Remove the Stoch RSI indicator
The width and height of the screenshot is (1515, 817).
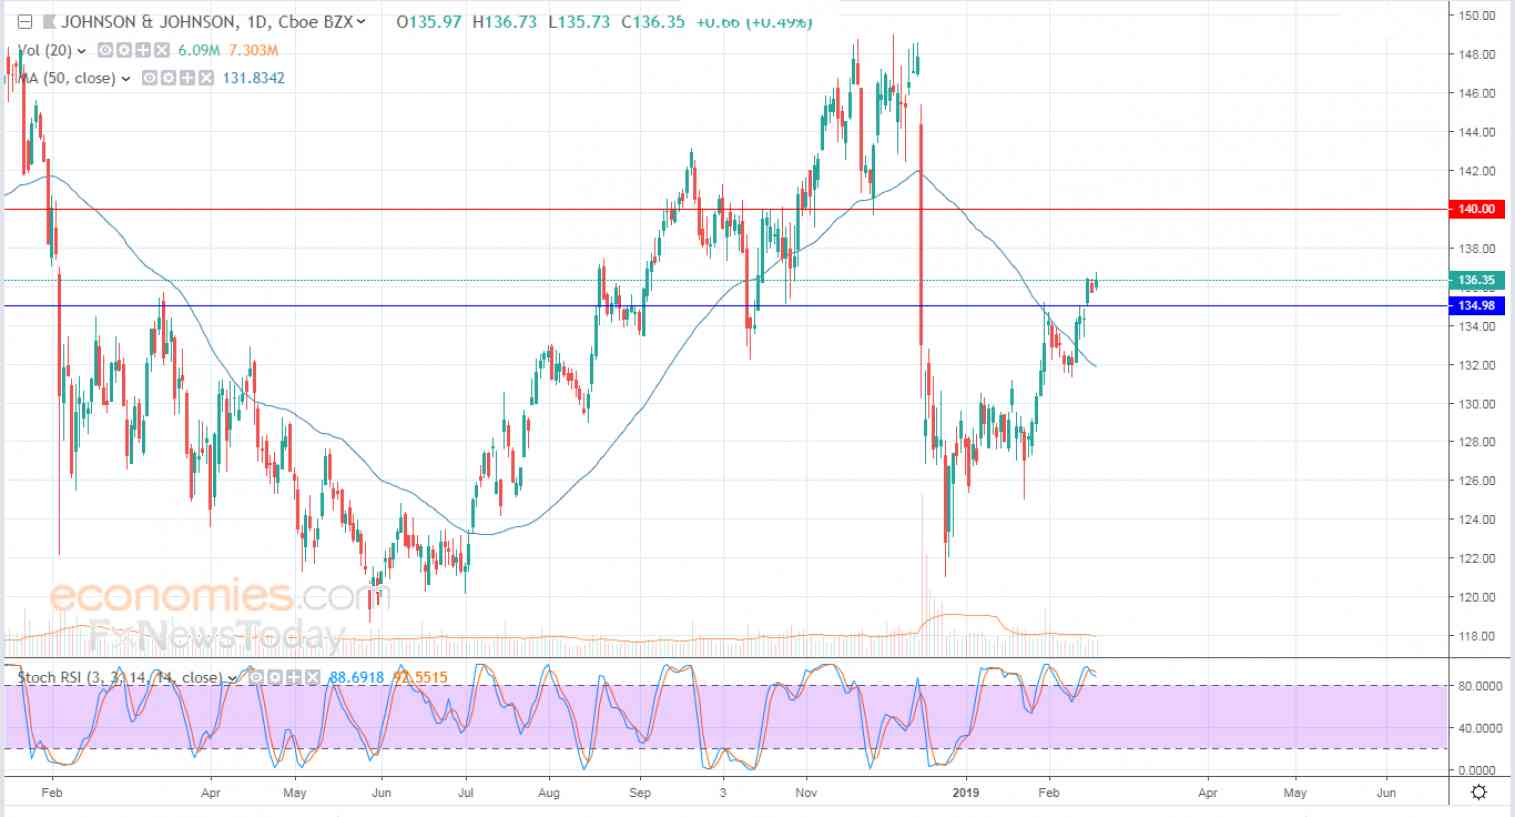point(312,677)
